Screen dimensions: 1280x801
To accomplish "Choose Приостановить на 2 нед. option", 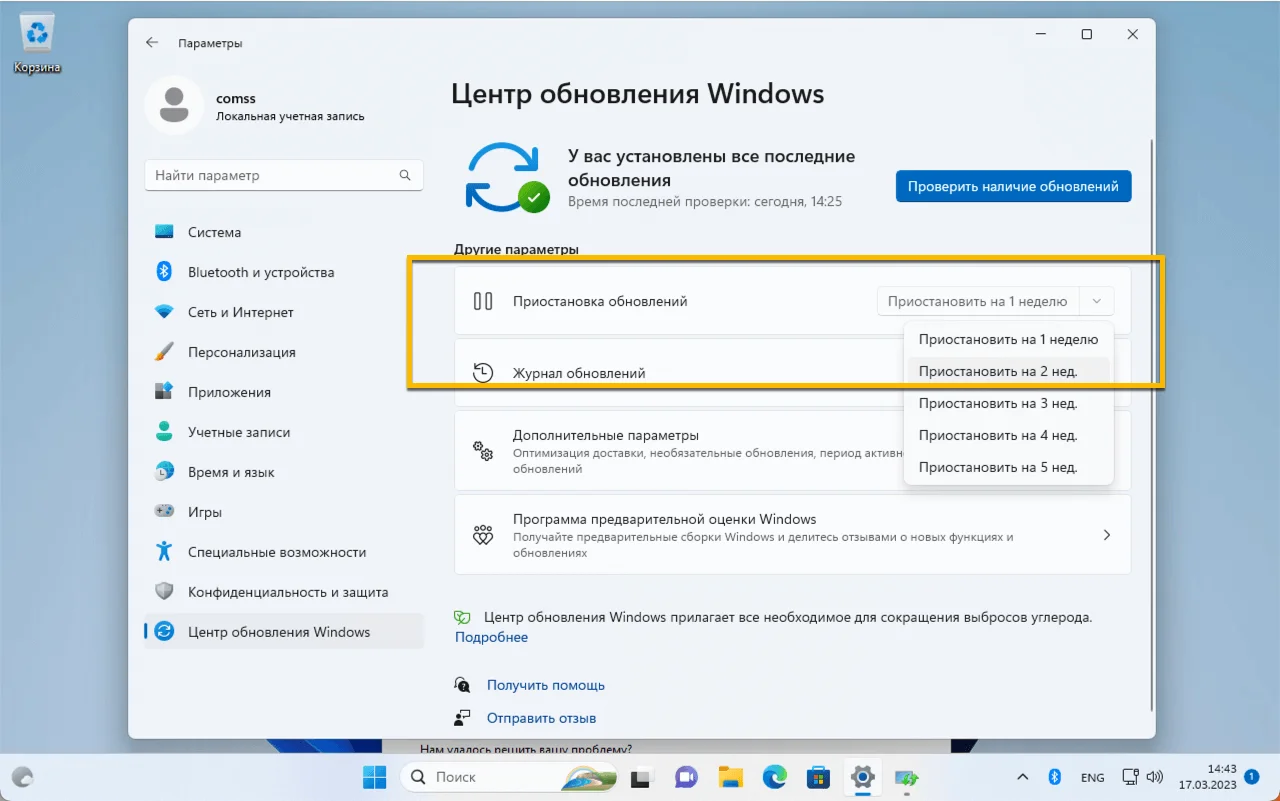I will click(1008, 371).
